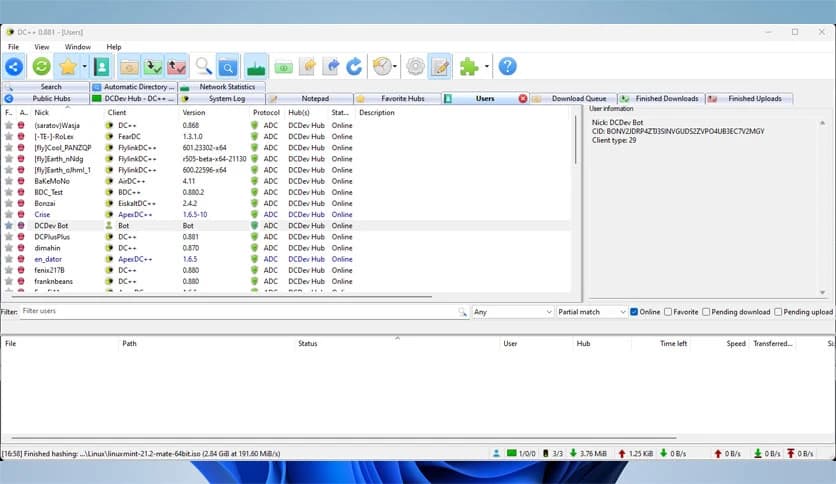The height and width of the screenshot is (484, 836).
Task: Open Settings gear toolbar icon
Action: pyautogui.click(x=415, y=67)
